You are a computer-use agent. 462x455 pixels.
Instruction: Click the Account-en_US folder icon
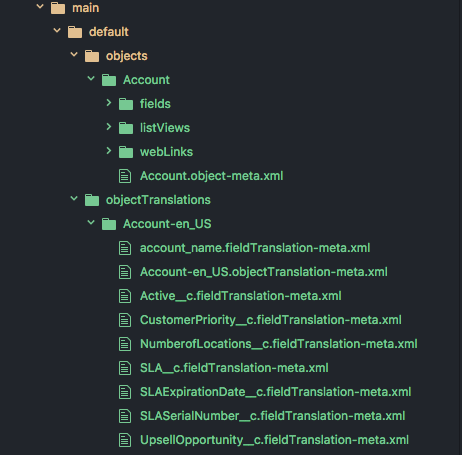point(109,224)
